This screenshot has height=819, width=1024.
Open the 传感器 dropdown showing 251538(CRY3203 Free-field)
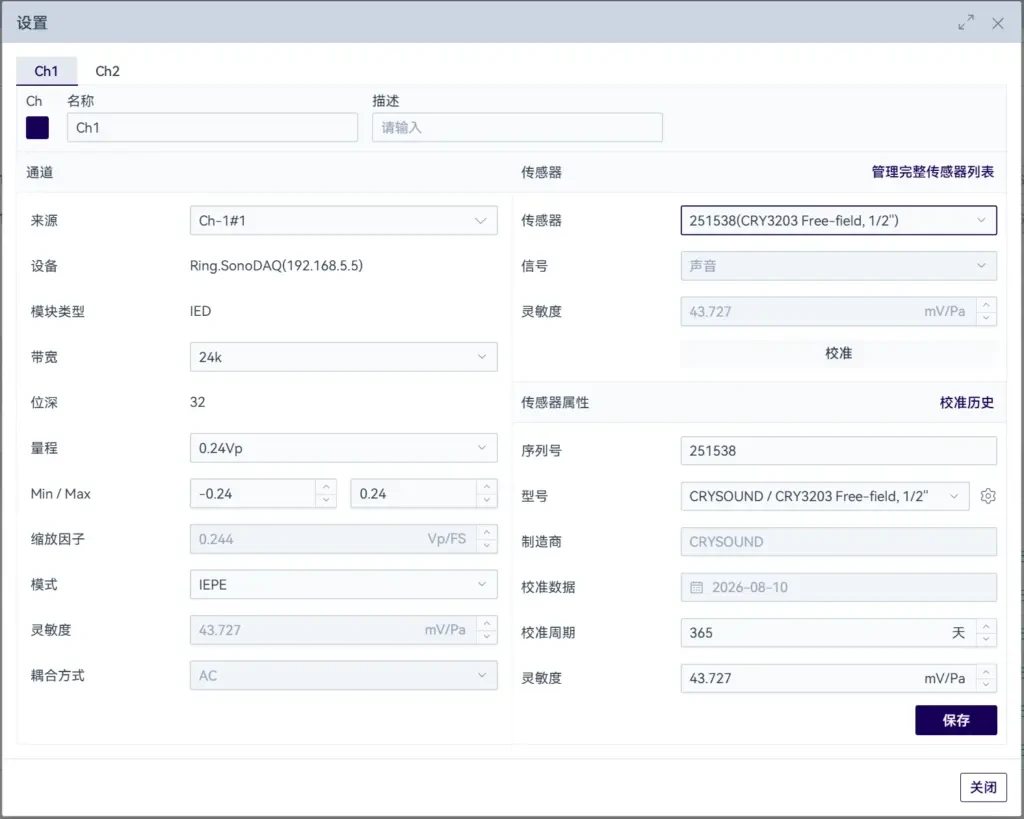click(839, 221)
